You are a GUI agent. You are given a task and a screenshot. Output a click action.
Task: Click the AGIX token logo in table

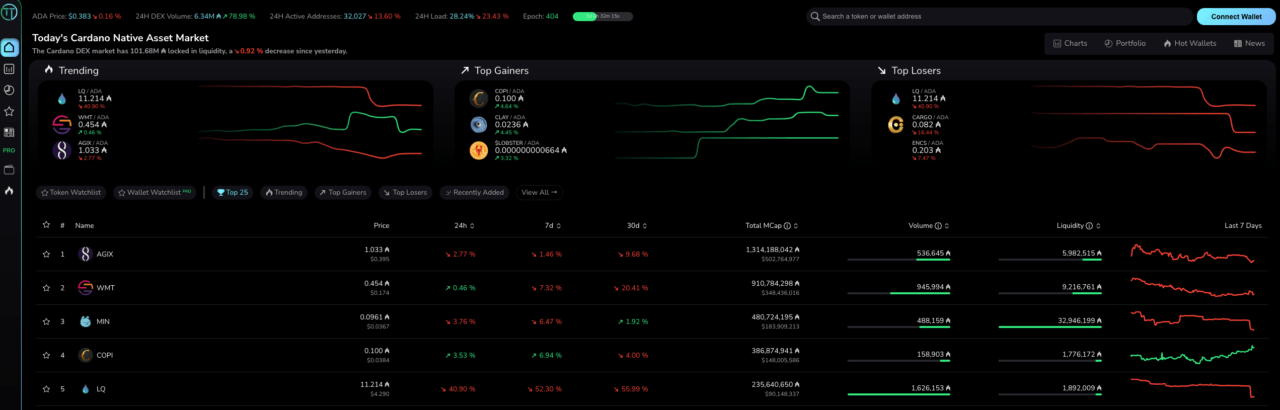point(85,254)
